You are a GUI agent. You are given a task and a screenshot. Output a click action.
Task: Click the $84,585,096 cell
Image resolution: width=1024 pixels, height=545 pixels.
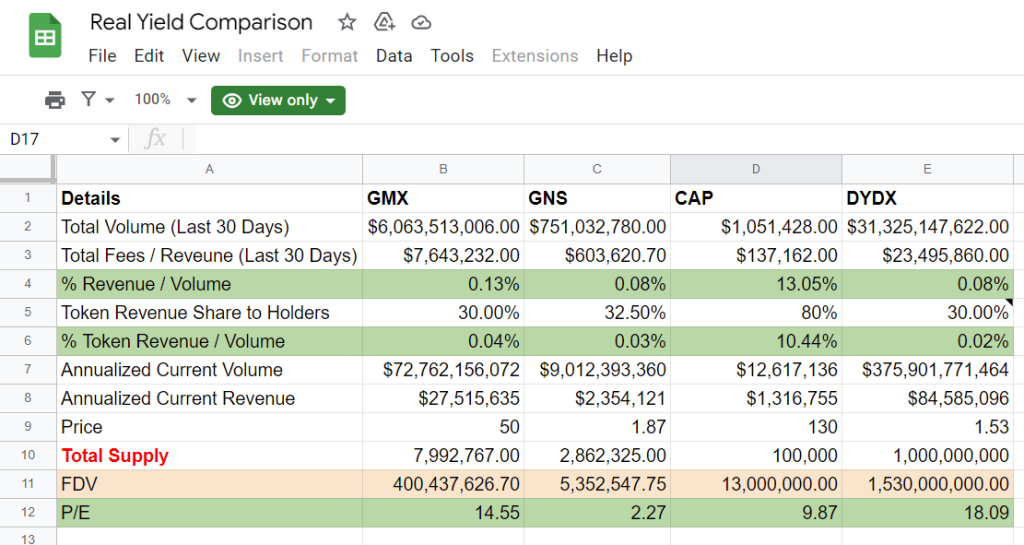pos(927,399)
